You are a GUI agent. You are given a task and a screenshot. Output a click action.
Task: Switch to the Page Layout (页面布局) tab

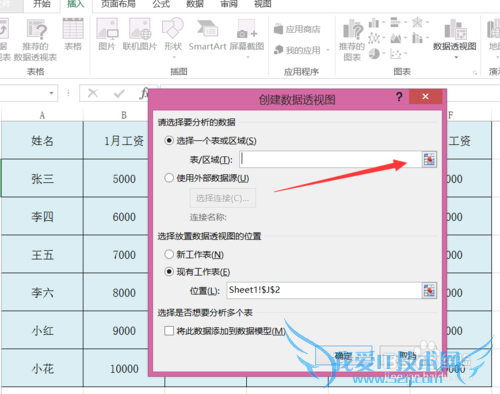(x=118, y=4)
